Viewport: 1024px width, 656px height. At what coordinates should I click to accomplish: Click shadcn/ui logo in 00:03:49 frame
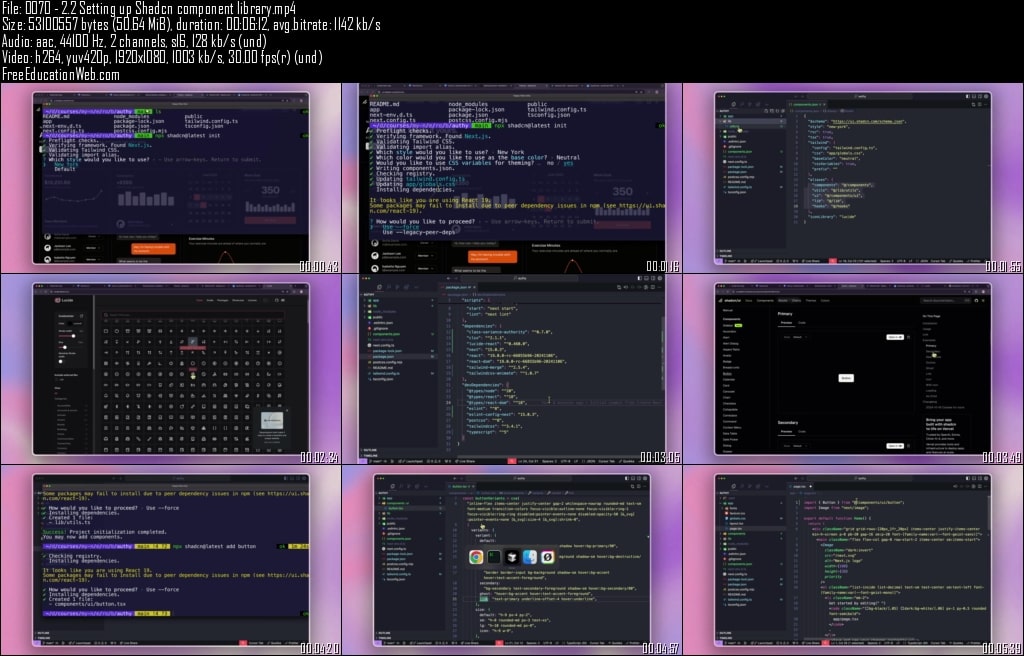pyautogui.click(x=731, y=301)
